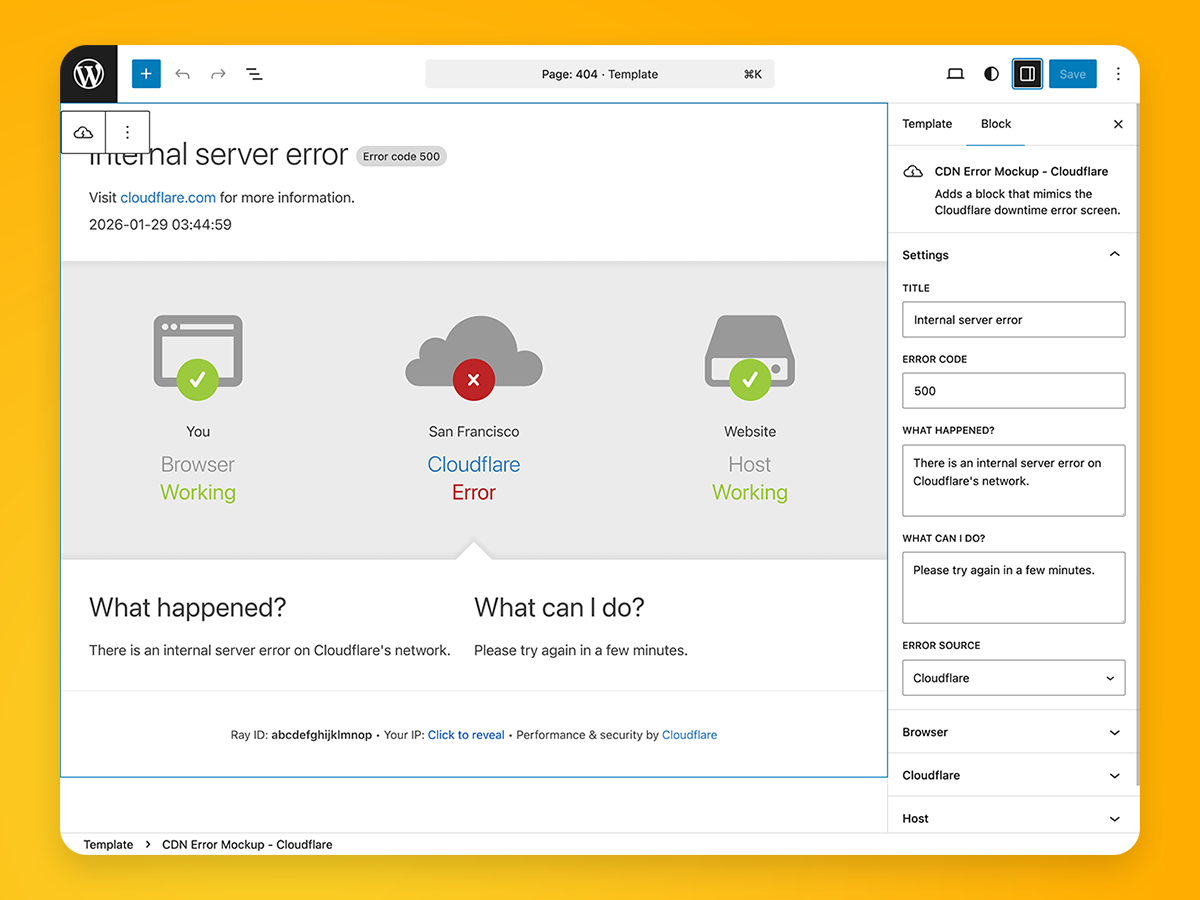Open the Error Source dropdown
1200x900 pixels.
point(1014,678)
